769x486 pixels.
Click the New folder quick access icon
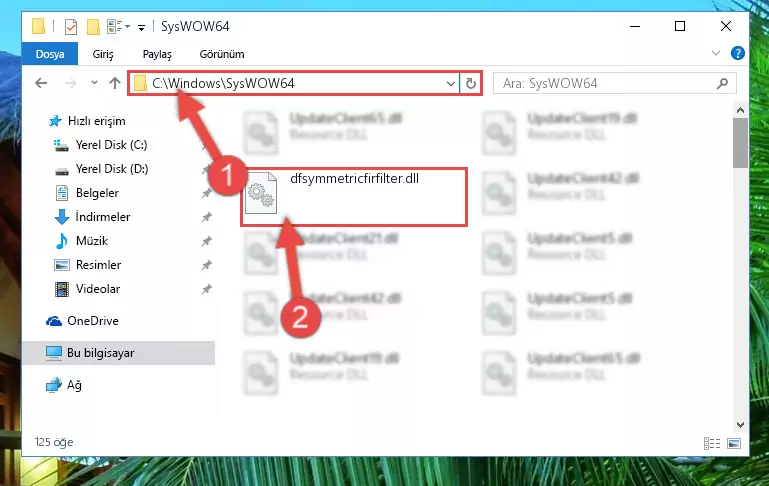click(93, 26)
